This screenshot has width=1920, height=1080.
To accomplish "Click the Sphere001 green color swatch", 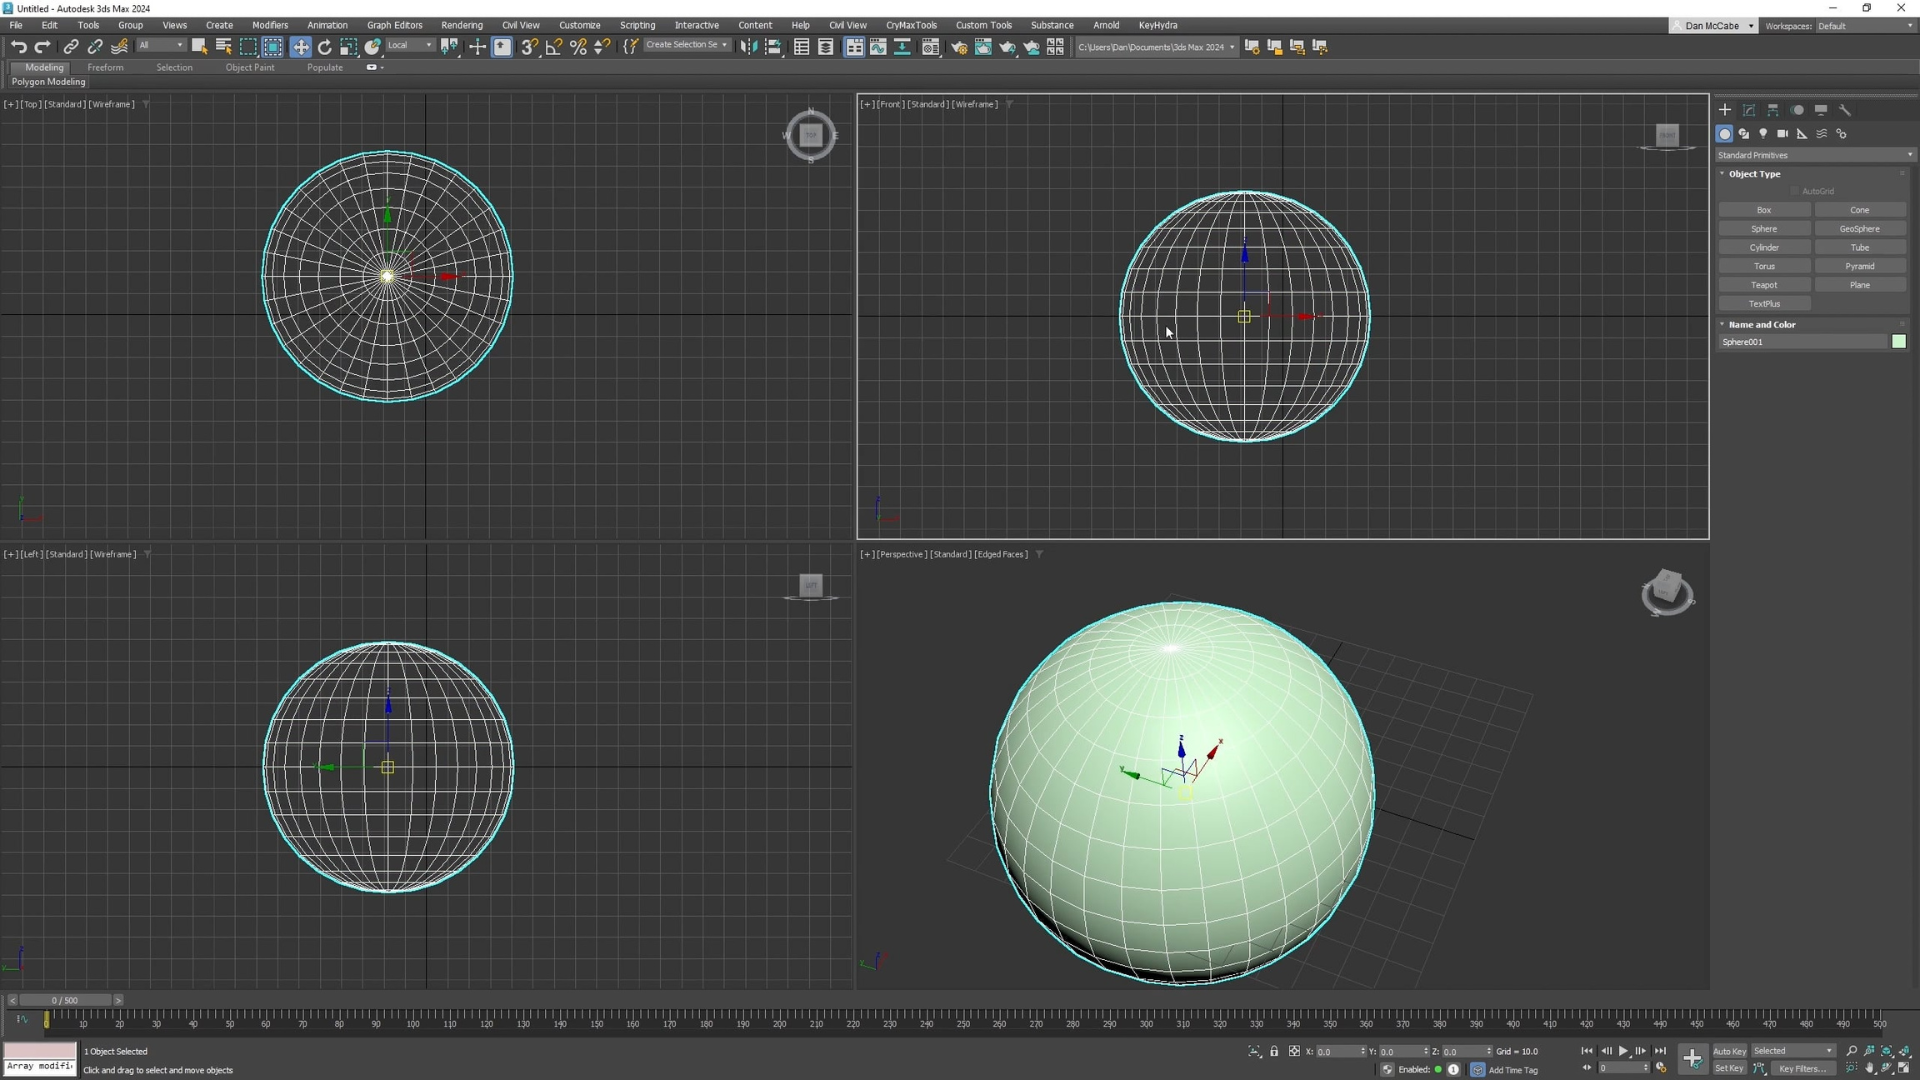I will [1898, 342].
